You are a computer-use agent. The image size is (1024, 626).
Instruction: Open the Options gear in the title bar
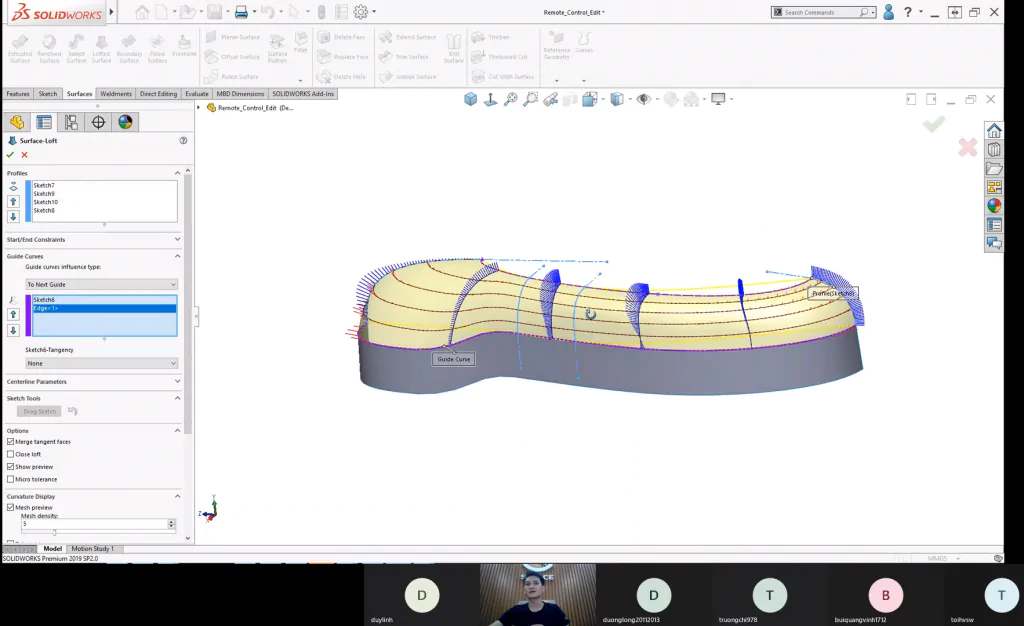click(x=360, y=12)
